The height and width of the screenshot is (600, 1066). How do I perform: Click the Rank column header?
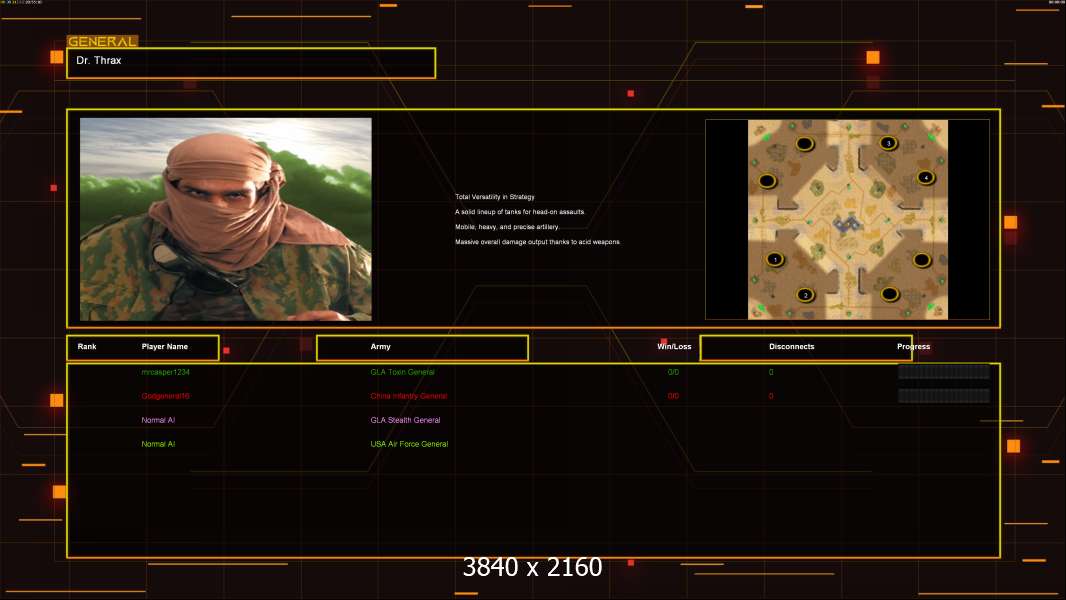[x=87, y=347]
